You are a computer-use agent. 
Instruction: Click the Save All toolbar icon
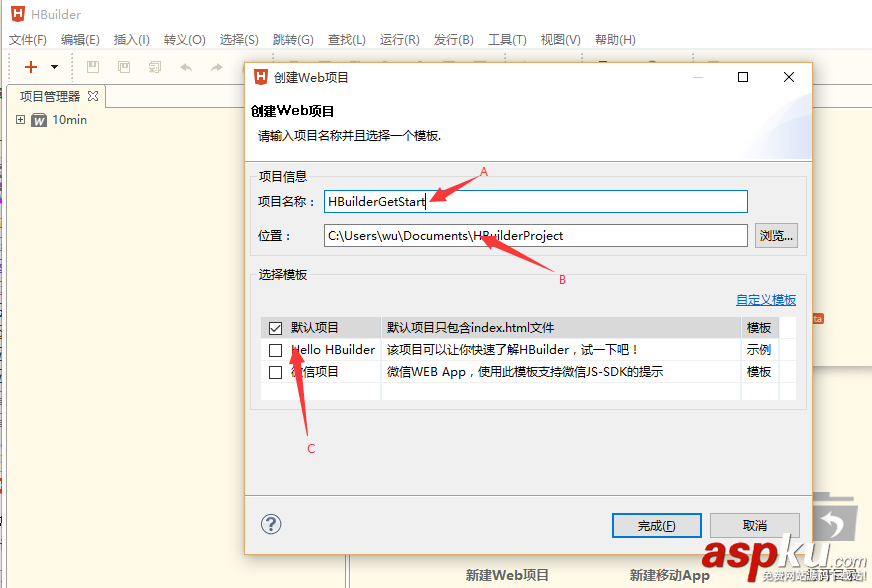pos(155,67)
